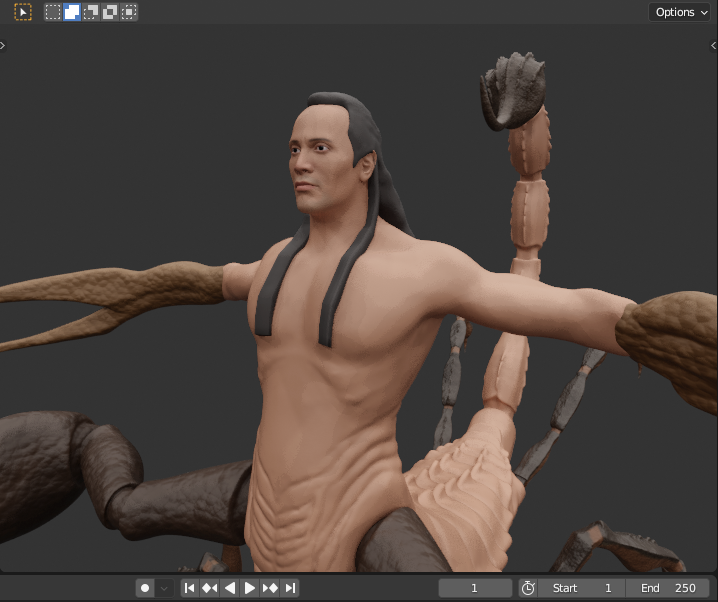This screenshot has width=718, height=602.
Task: Toggle auto keying record button
Action: click(x=145, y=588)
